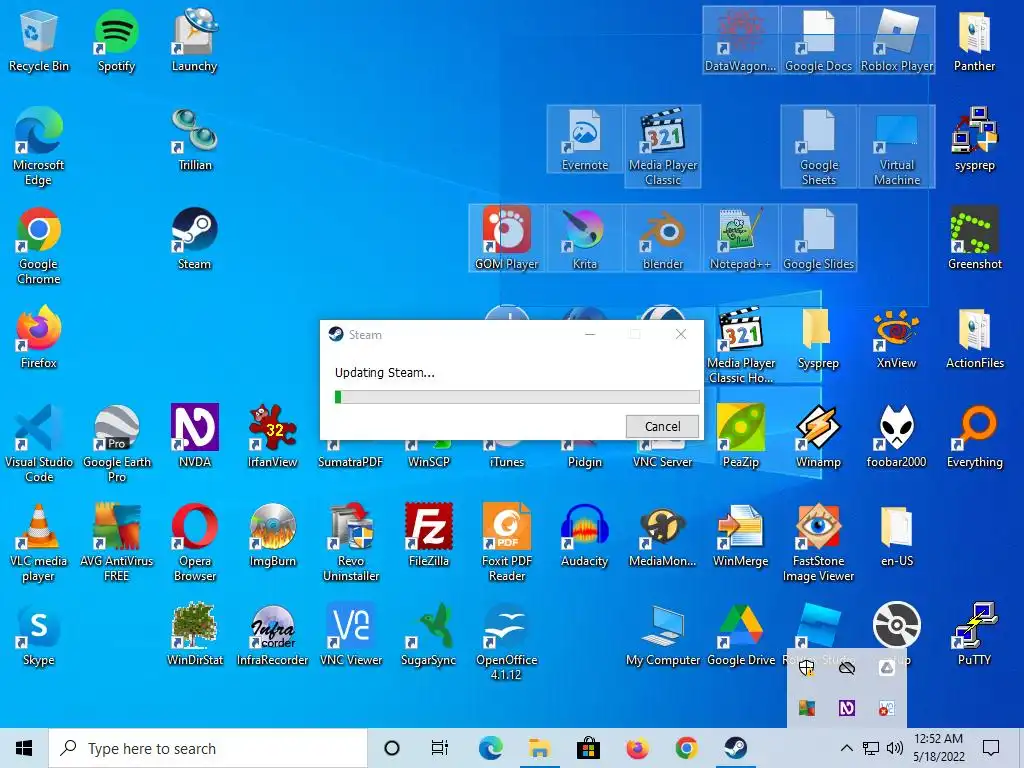Select the ImgBurn desktop shortcut
The width and height of the screenshot is (1024, 768).
(272, 536)
